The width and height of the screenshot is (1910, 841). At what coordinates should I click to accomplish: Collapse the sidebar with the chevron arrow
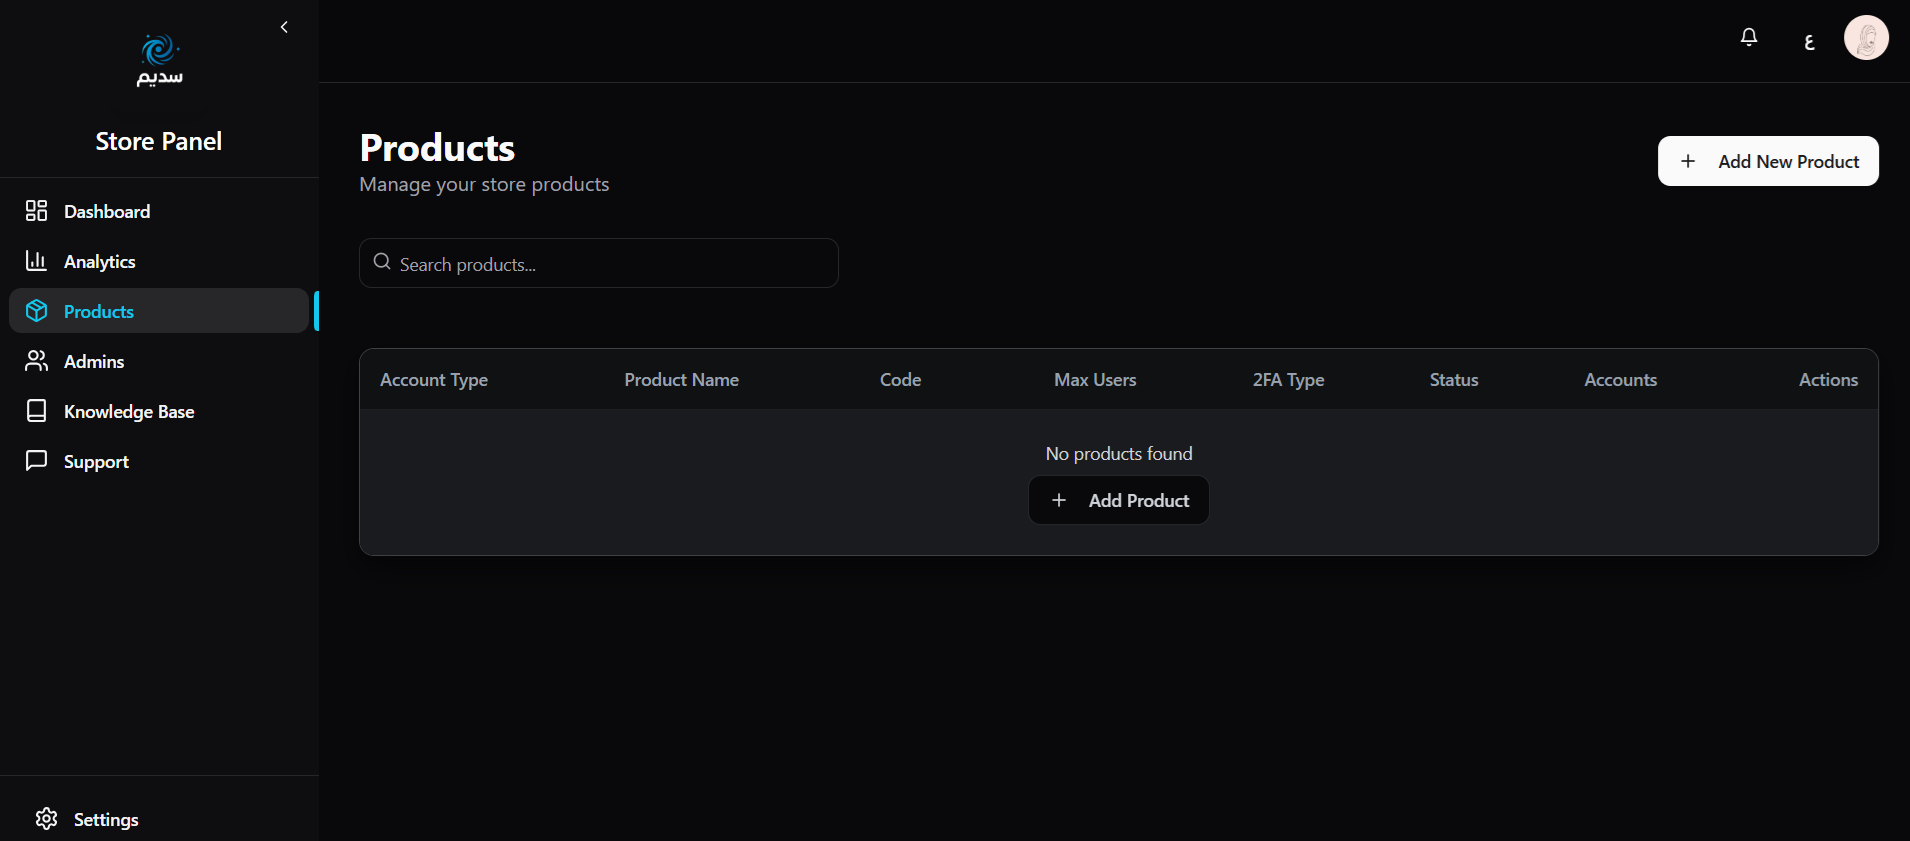point(284,27)
